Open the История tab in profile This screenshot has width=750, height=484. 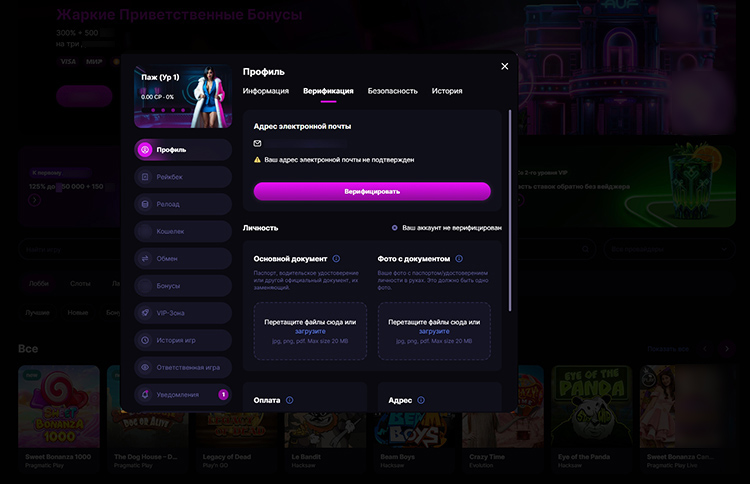point(447,91)
